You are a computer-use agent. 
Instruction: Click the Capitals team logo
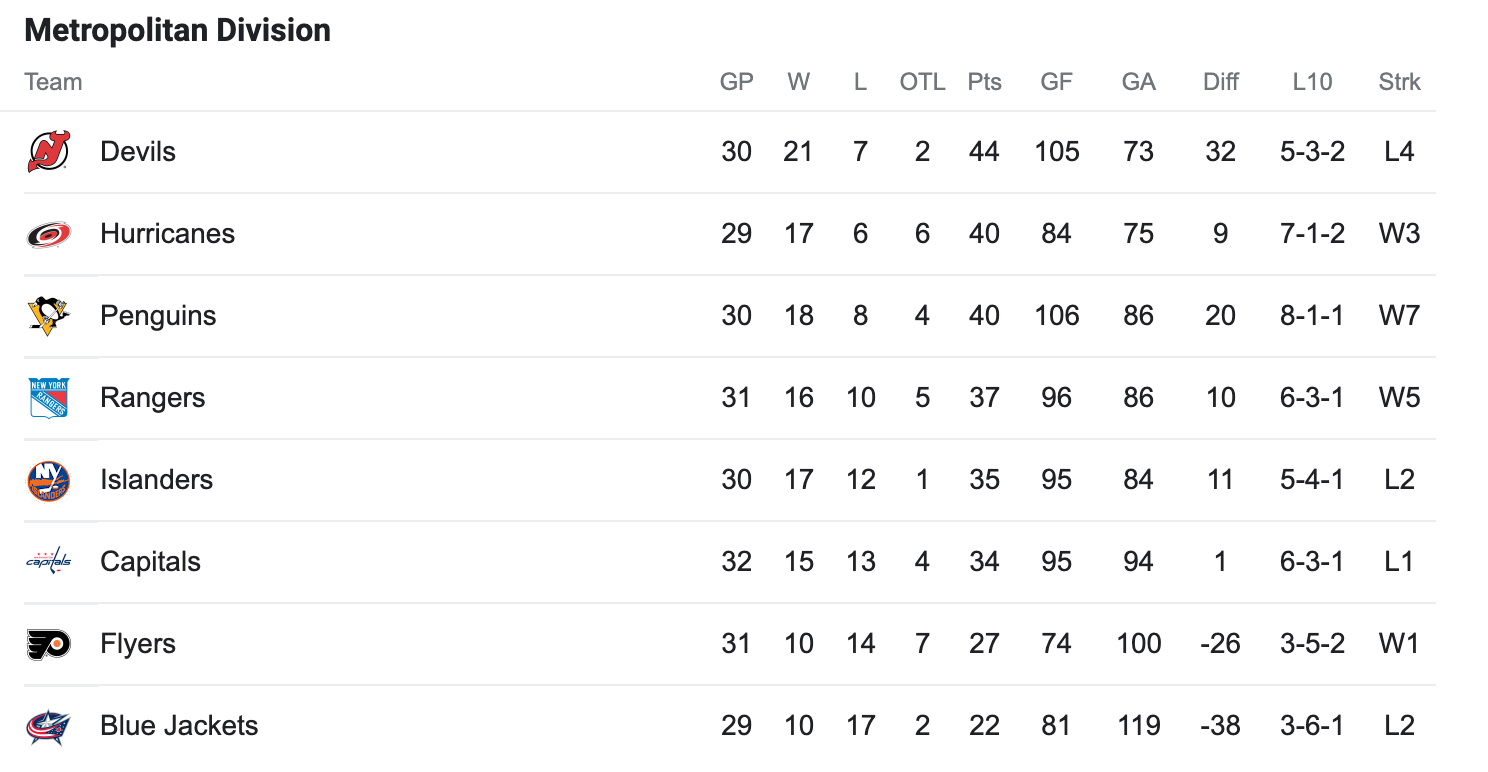(48, 562)
